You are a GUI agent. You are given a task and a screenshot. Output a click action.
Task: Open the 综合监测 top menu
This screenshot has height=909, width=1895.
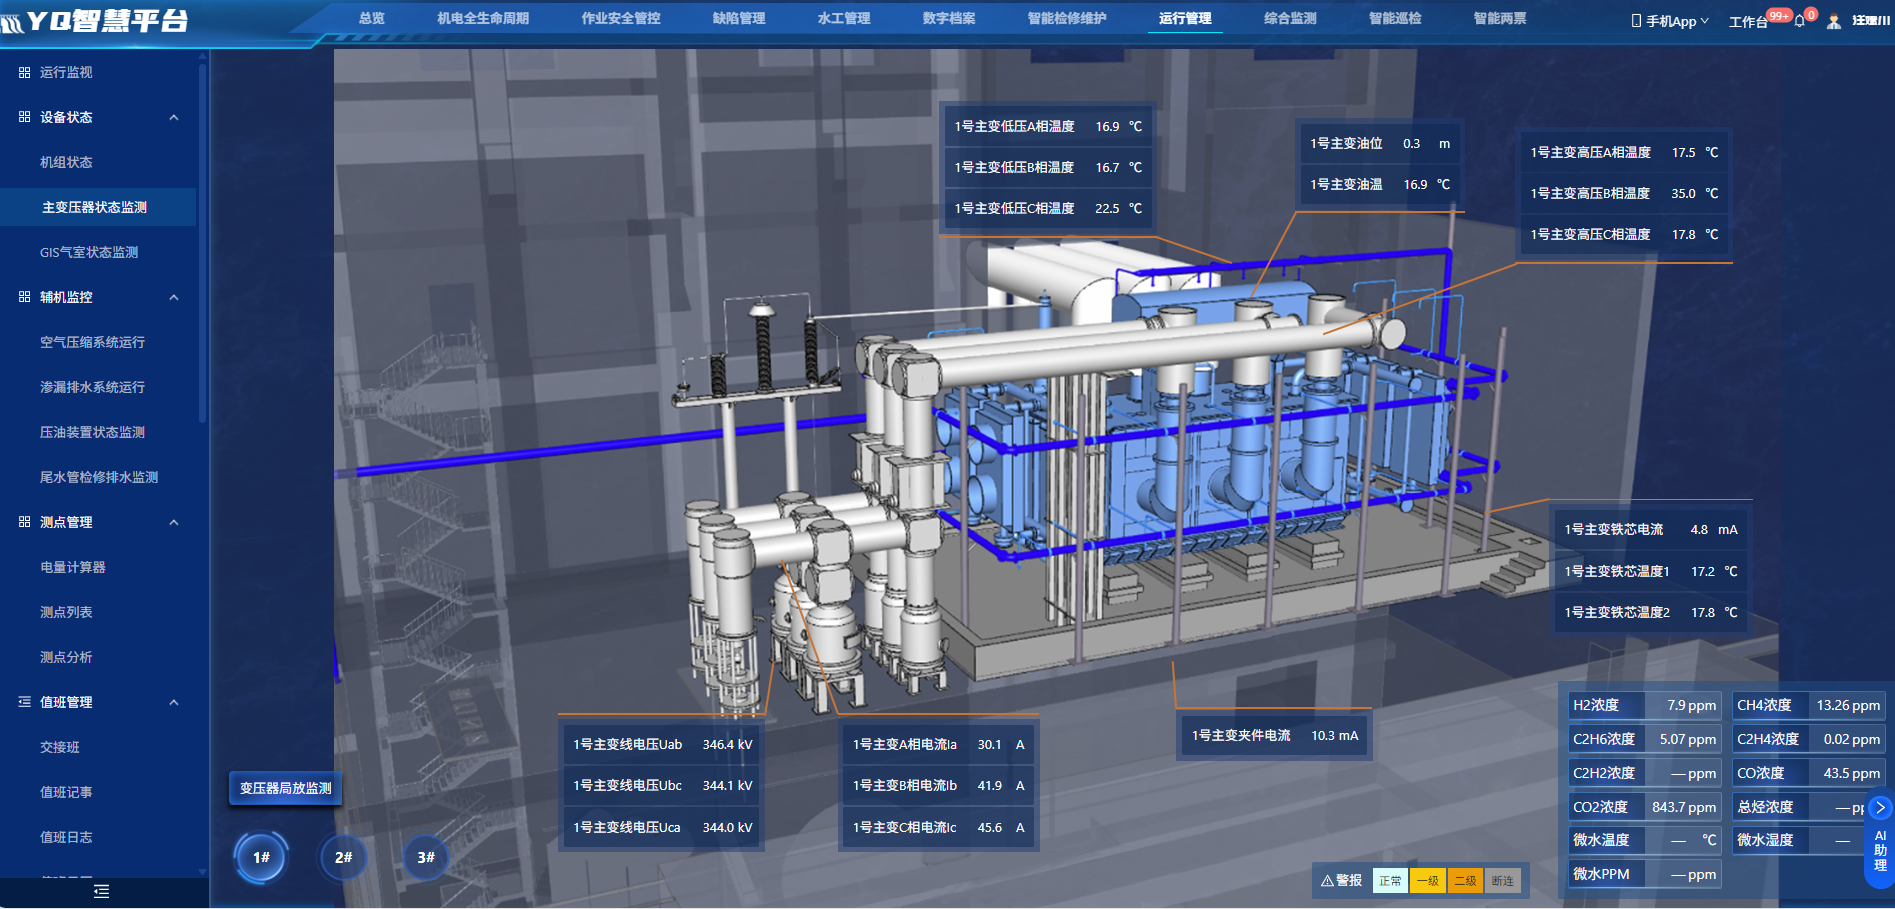tap(1289, 18)
